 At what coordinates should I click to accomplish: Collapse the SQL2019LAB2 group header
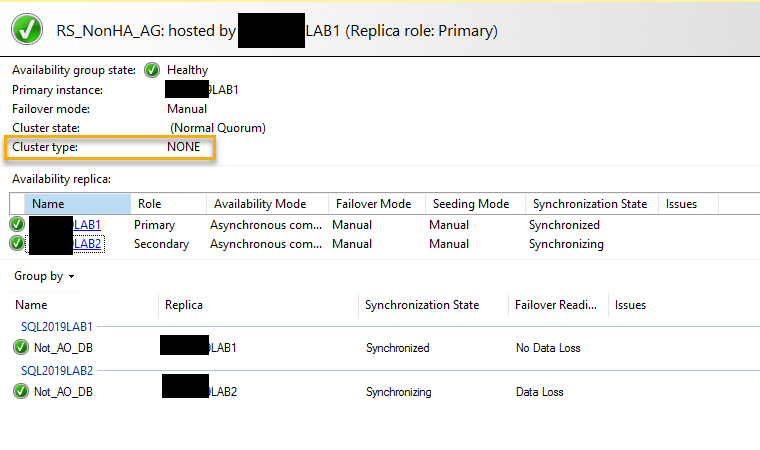56,371
